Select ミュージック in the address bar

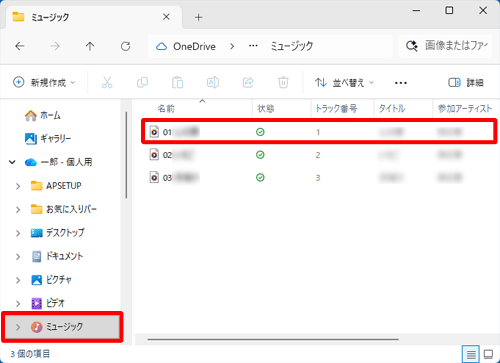292,46
